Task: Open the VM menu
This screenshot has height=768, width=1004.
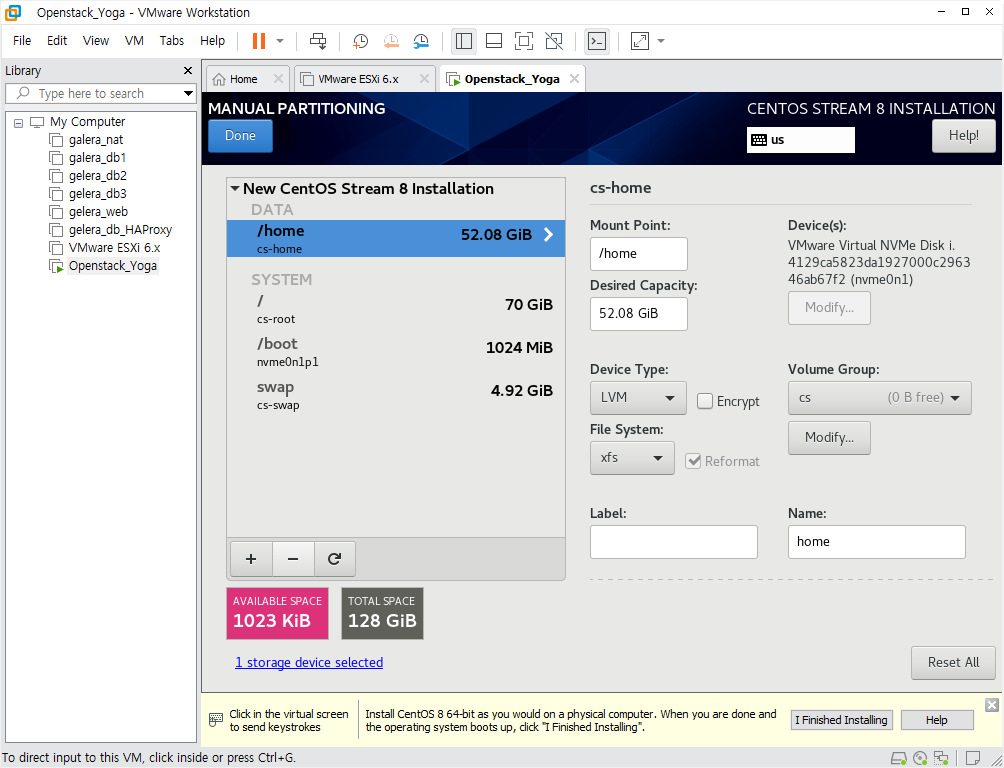Action: point(134,40)
